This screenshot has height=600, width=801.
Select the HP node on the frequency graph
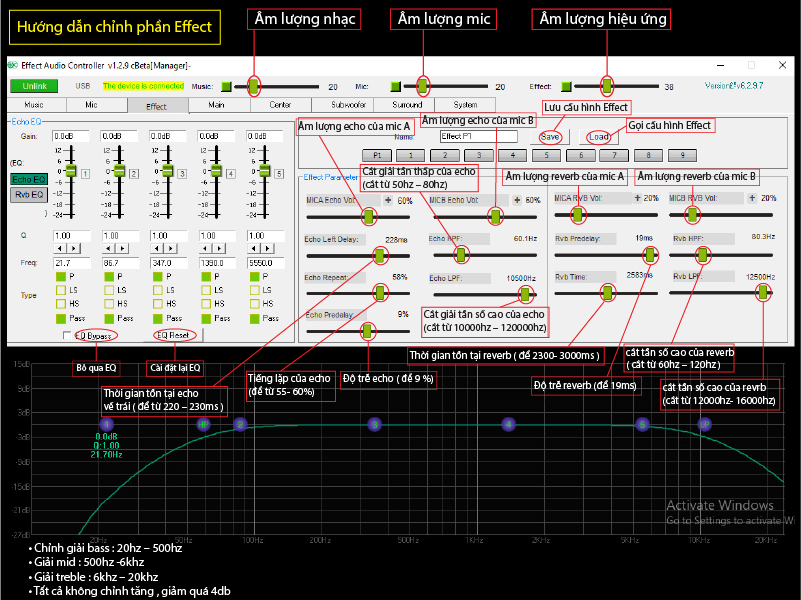(203, 424)
